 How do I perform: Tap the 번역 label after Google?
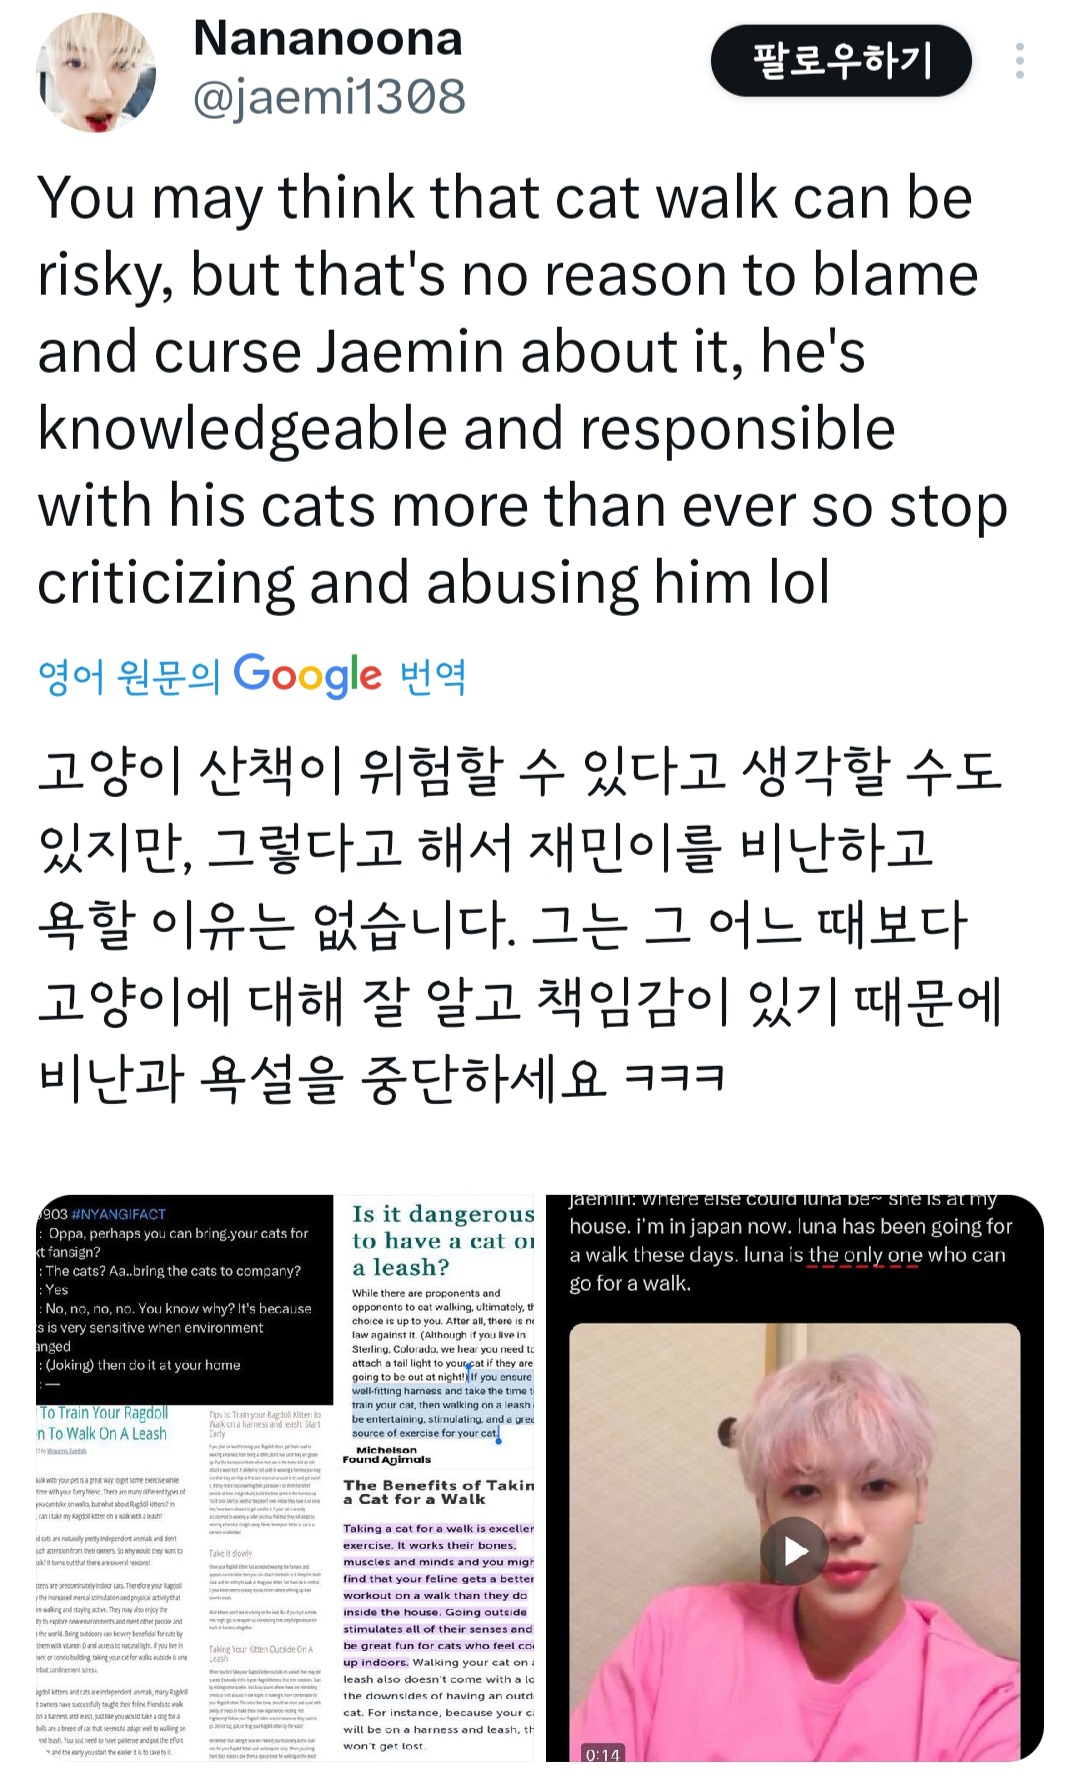point(433,677)
